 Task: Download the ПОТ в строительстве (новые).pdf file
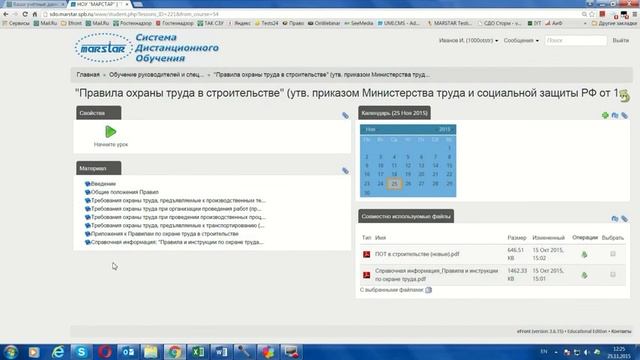click(584, 254)
